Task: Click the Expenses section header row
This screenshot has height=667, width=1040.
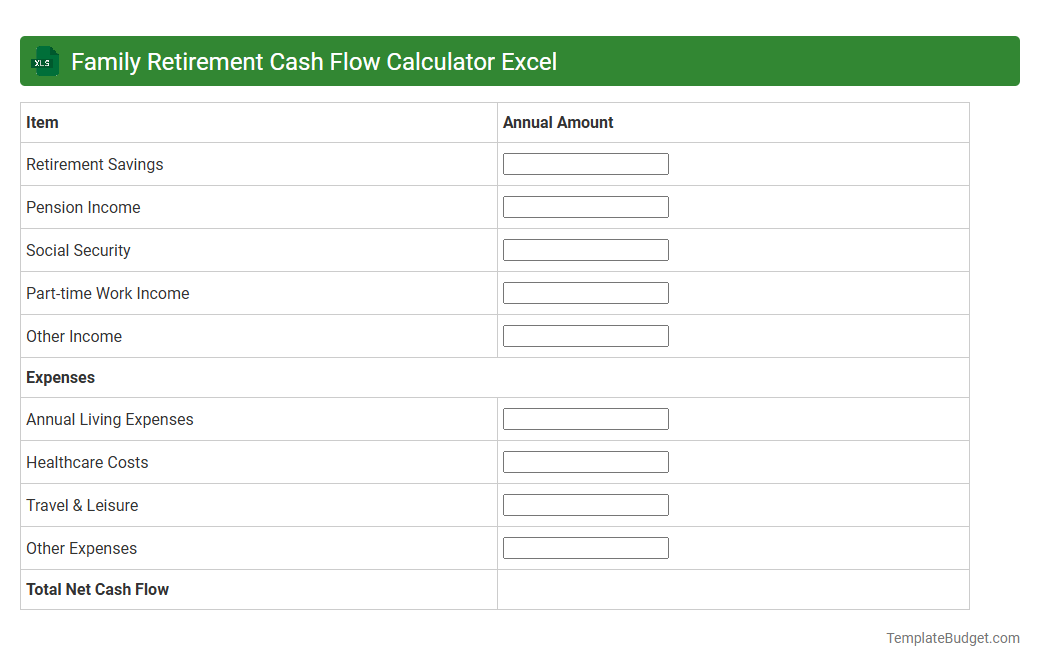Action: [60, 377]
